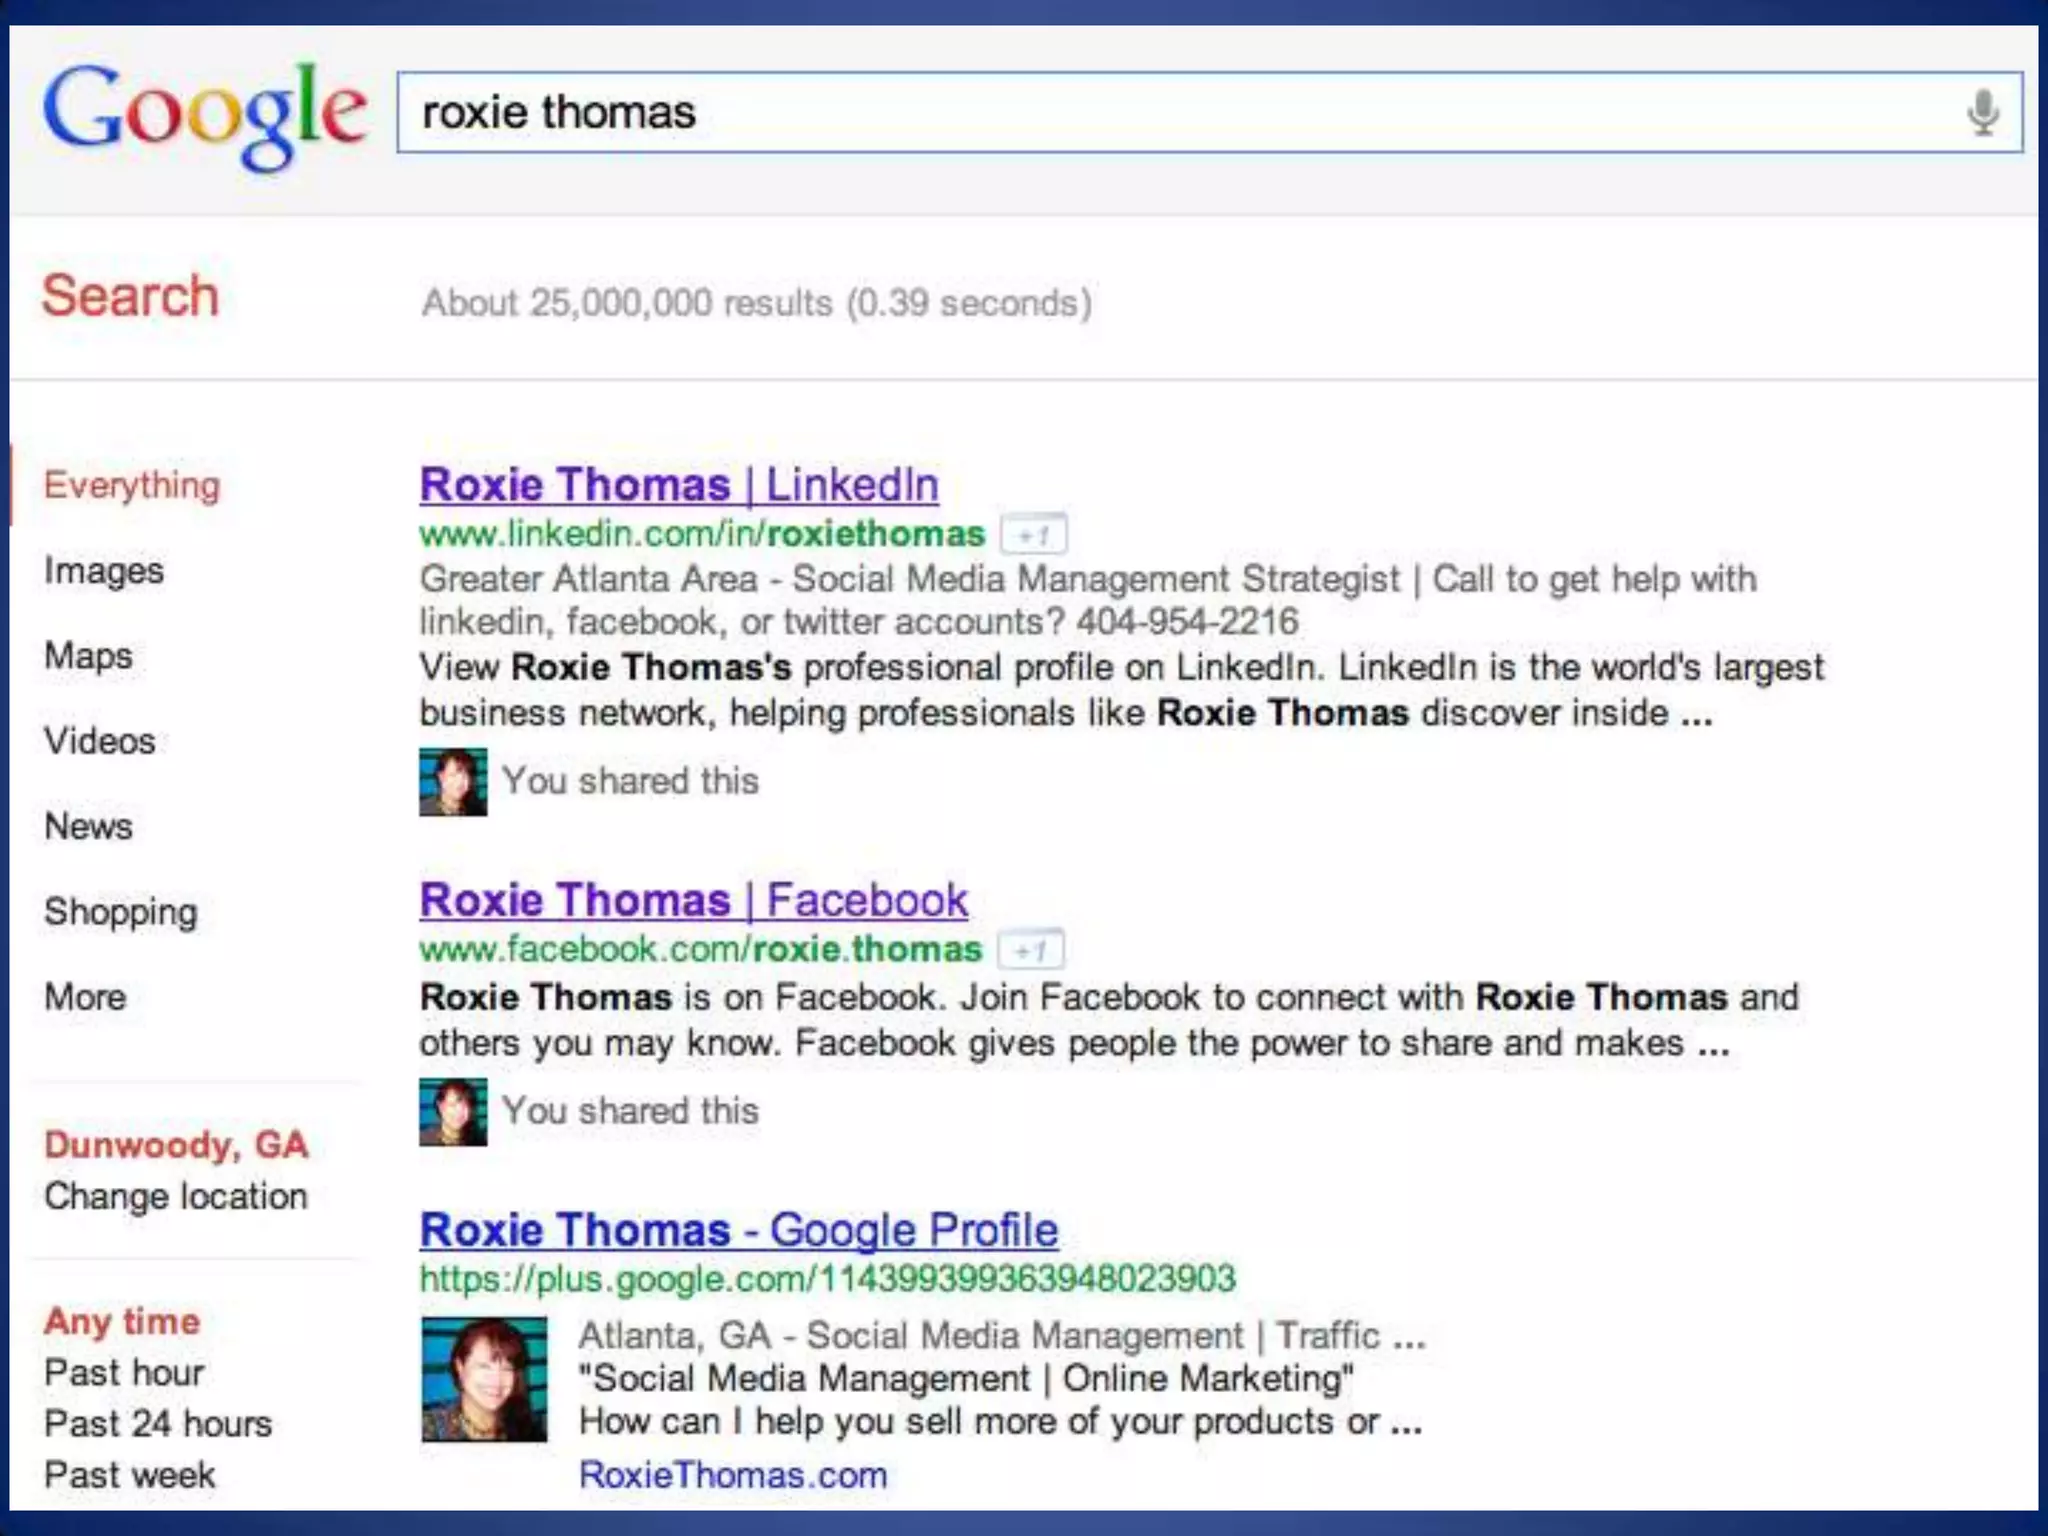Filter results to Past week
The image size is (2048, 1536).
point(129,1475)
